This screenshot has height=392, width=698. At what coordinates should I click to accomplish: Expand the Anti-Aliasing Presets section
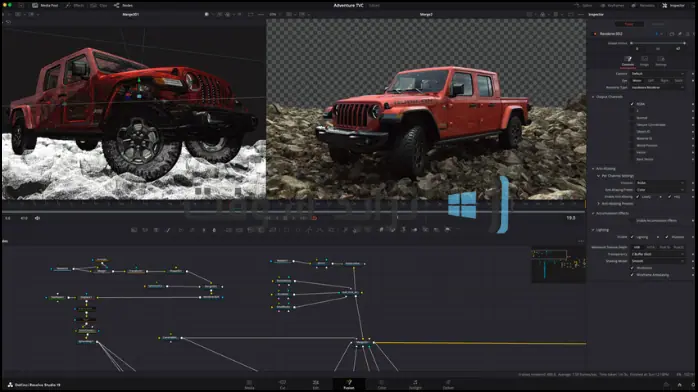[599, 204]
